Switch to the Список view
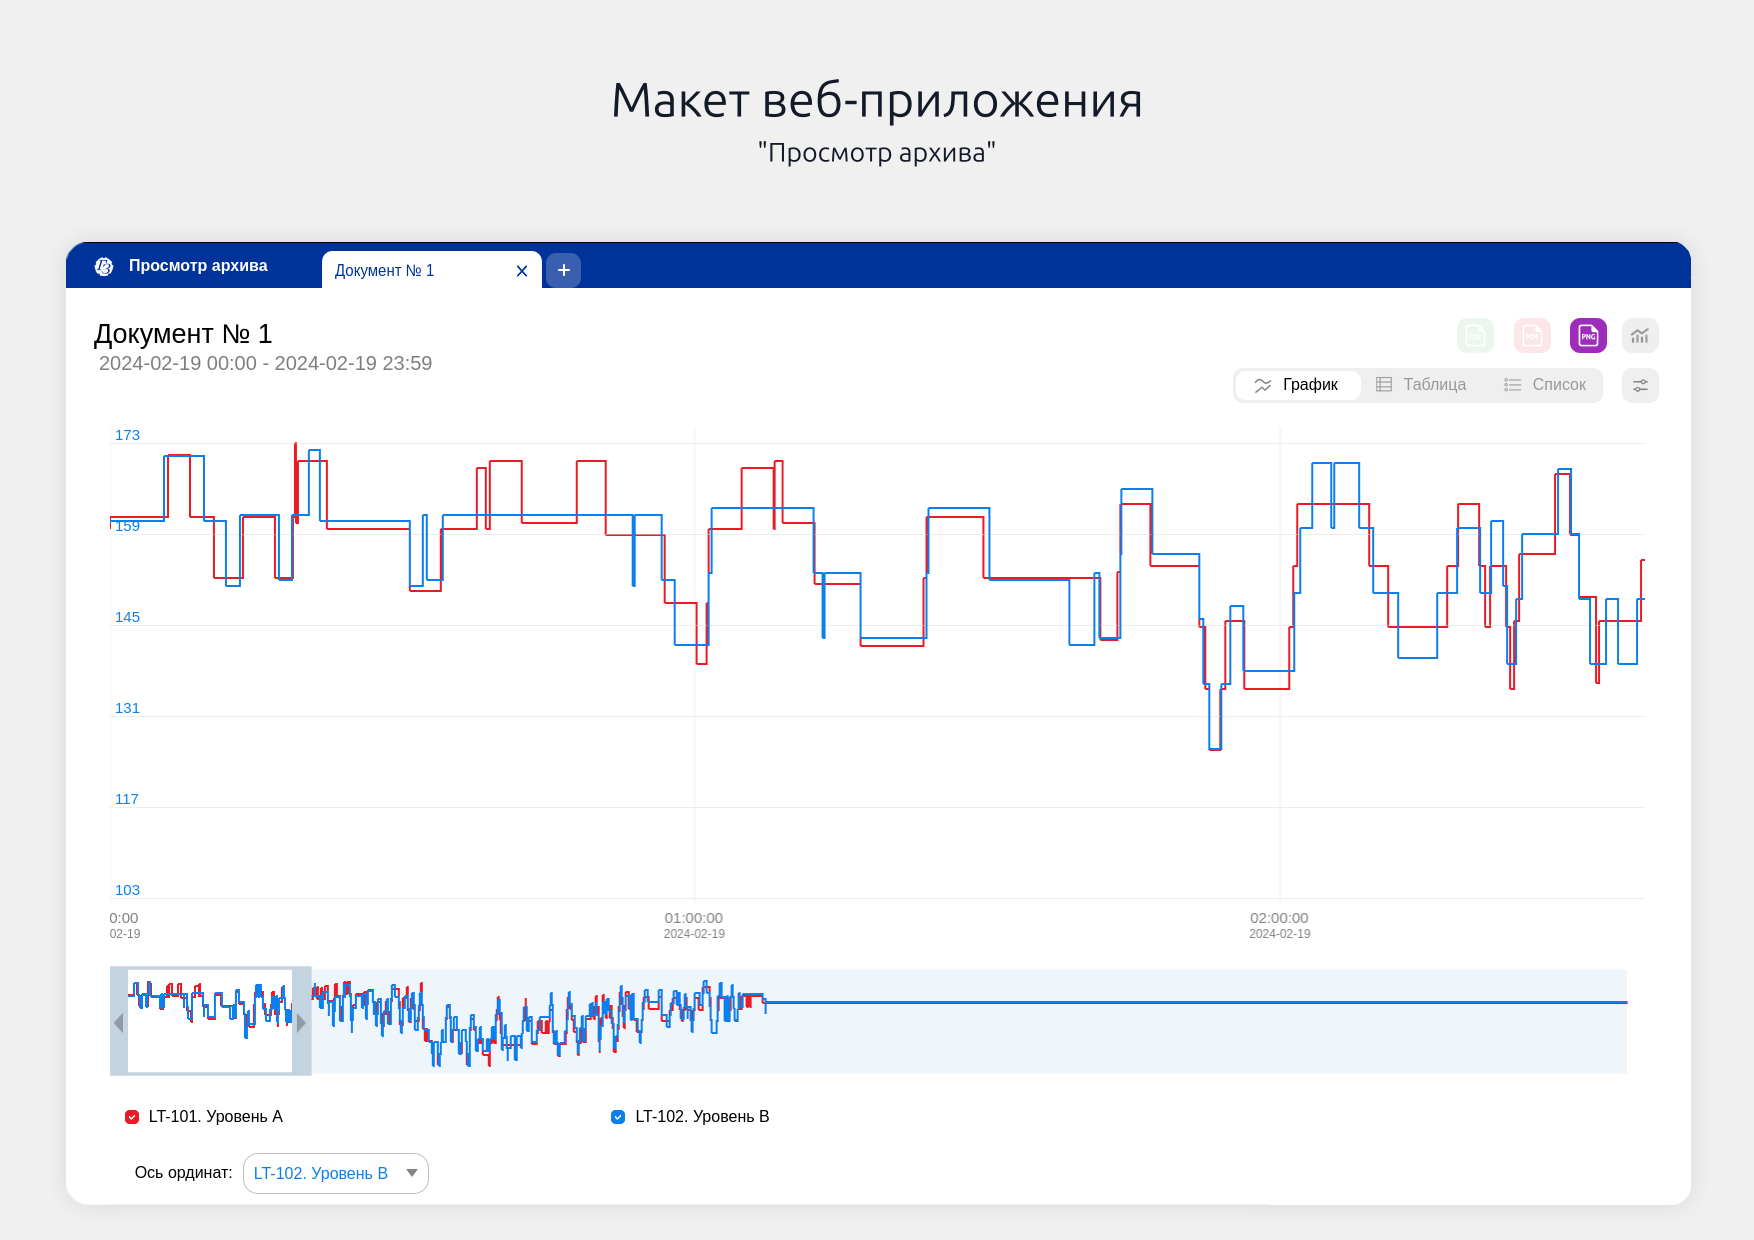This screenshot has width=1754, height=1240. 1545,385
